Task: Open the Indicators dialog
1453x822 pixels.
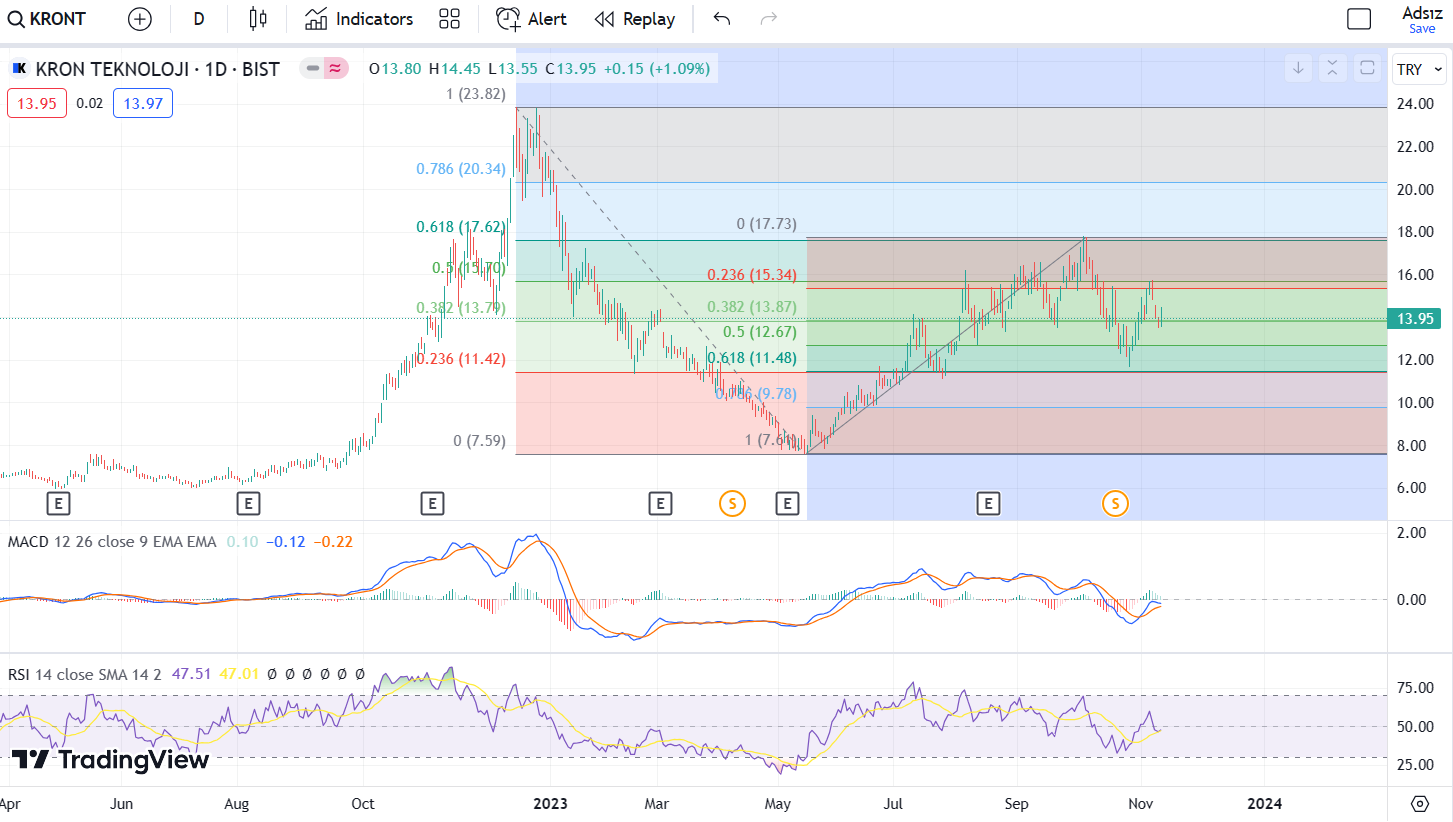Action: point(359,19)
